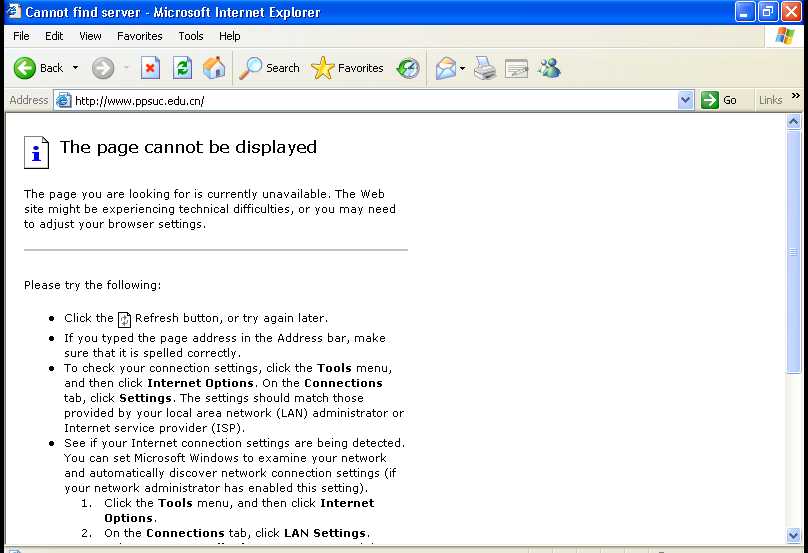Screen dimensions: 808x553
Task: Expand the Mail button dropdown arrow
Action: 462,68
